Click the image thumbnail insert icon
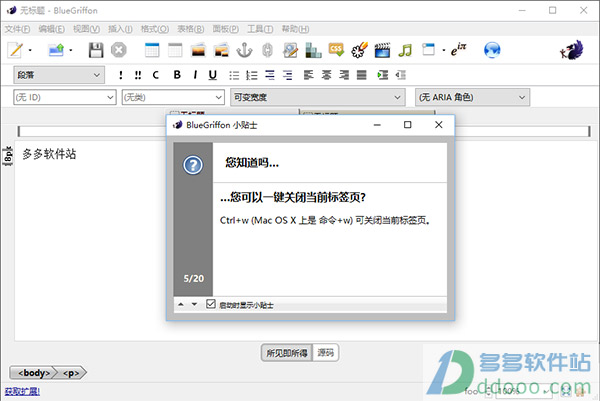Viewport: 600px width, 401px height. tap(221, 50)
